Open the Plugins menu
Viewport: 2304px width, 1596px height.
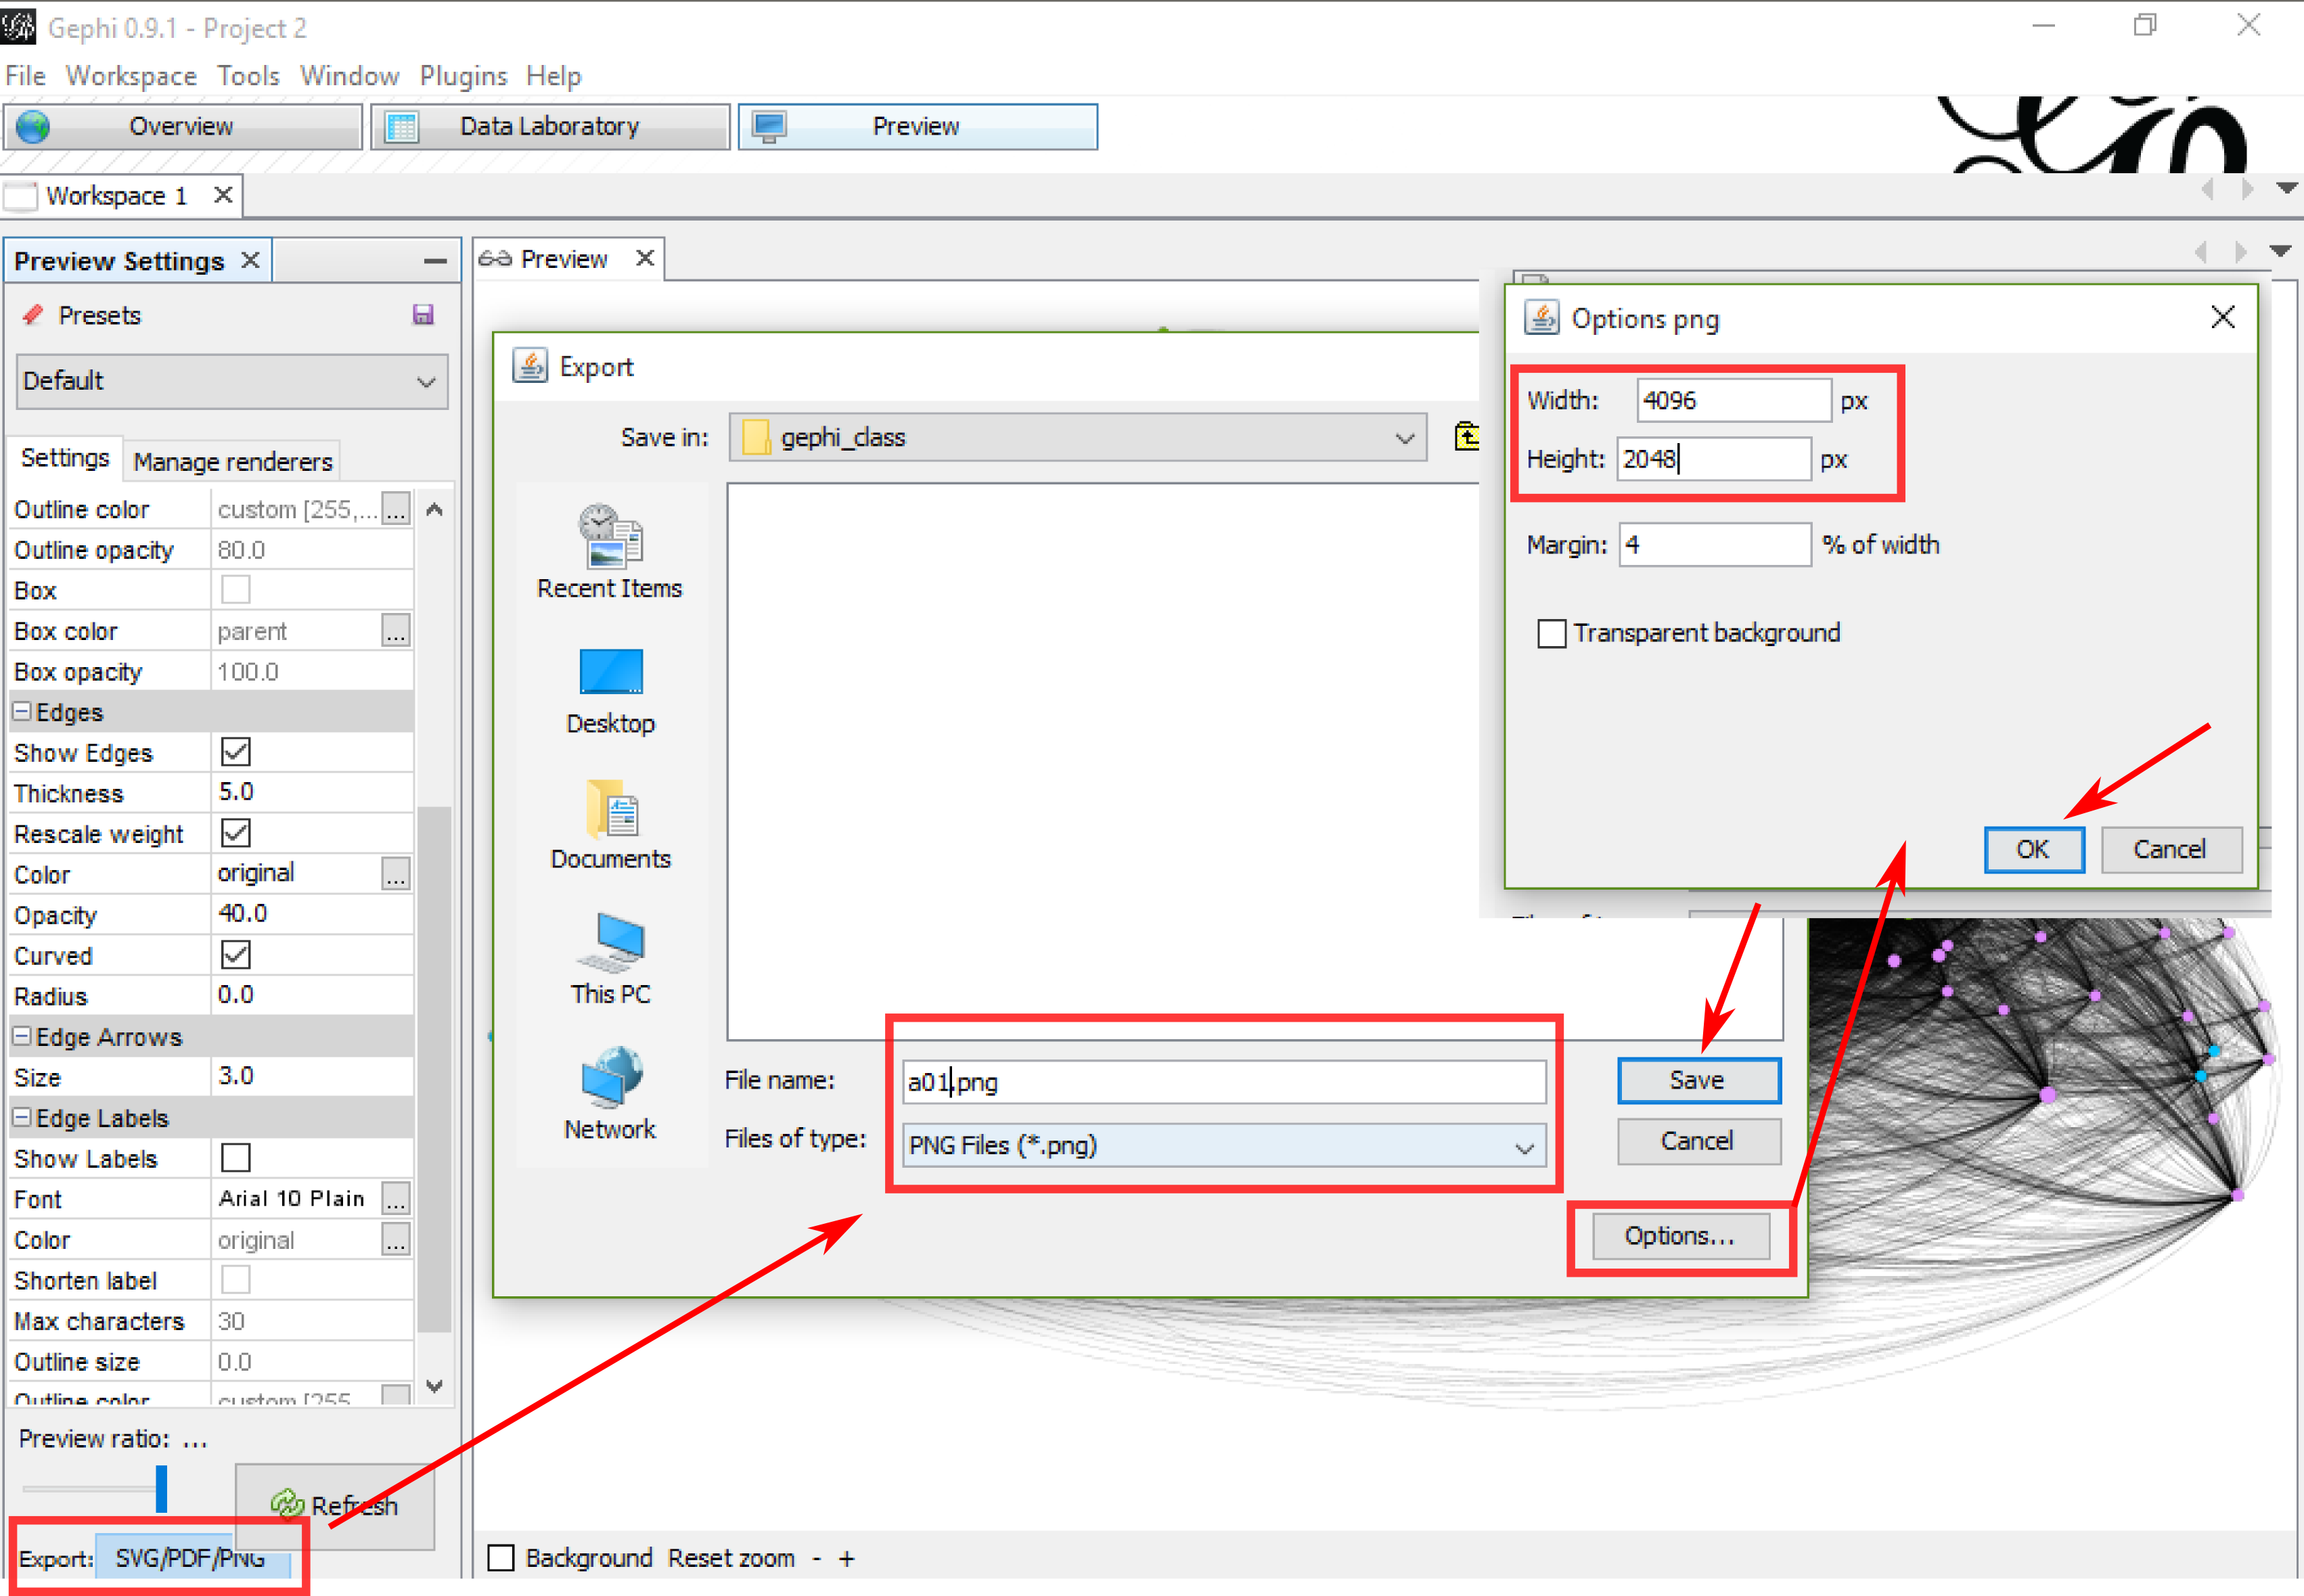click(x=463, y=76)
